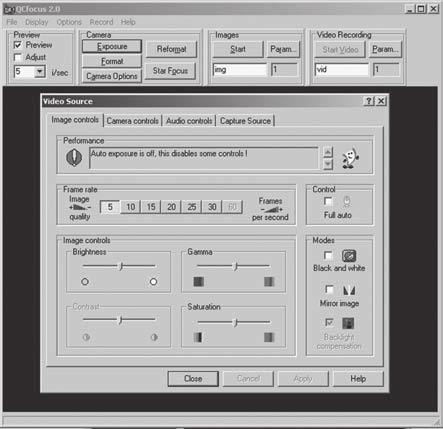Click the high contrast icon
This screenshot has width=443, height=429.
click(154, 337)
